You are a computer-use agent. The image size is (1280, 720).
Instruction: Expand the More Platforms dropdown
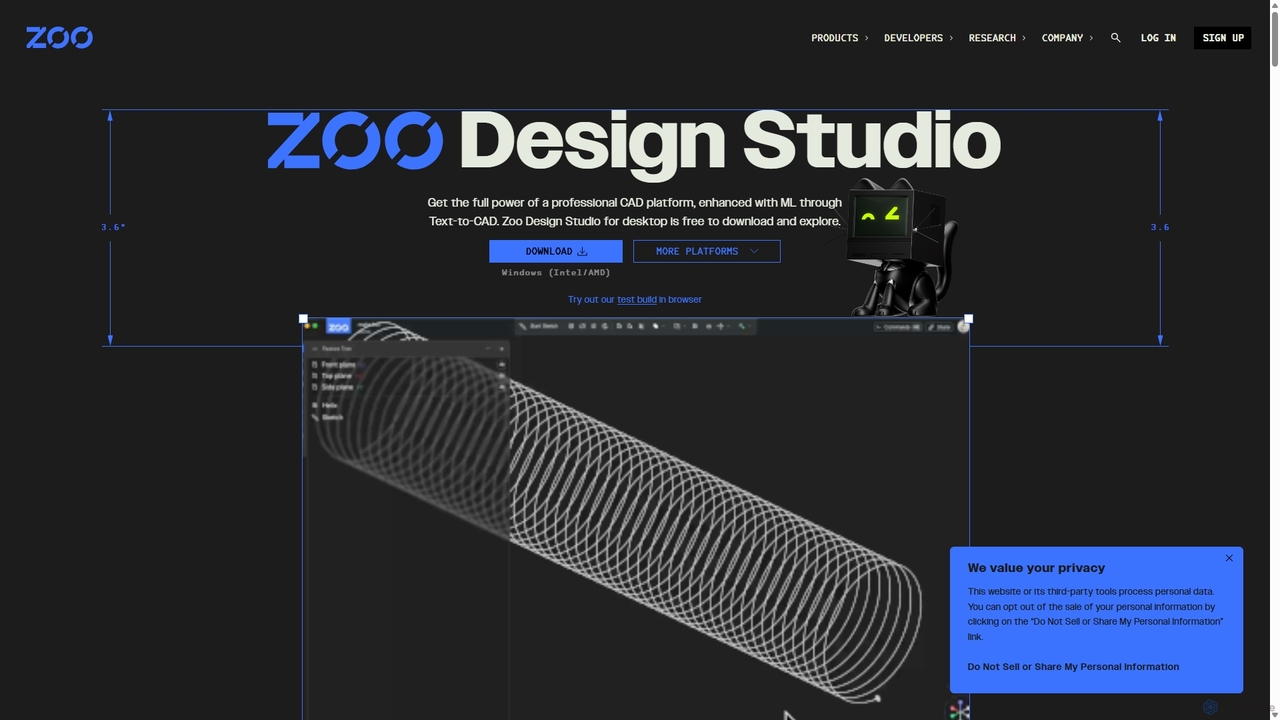coord(706,251)
